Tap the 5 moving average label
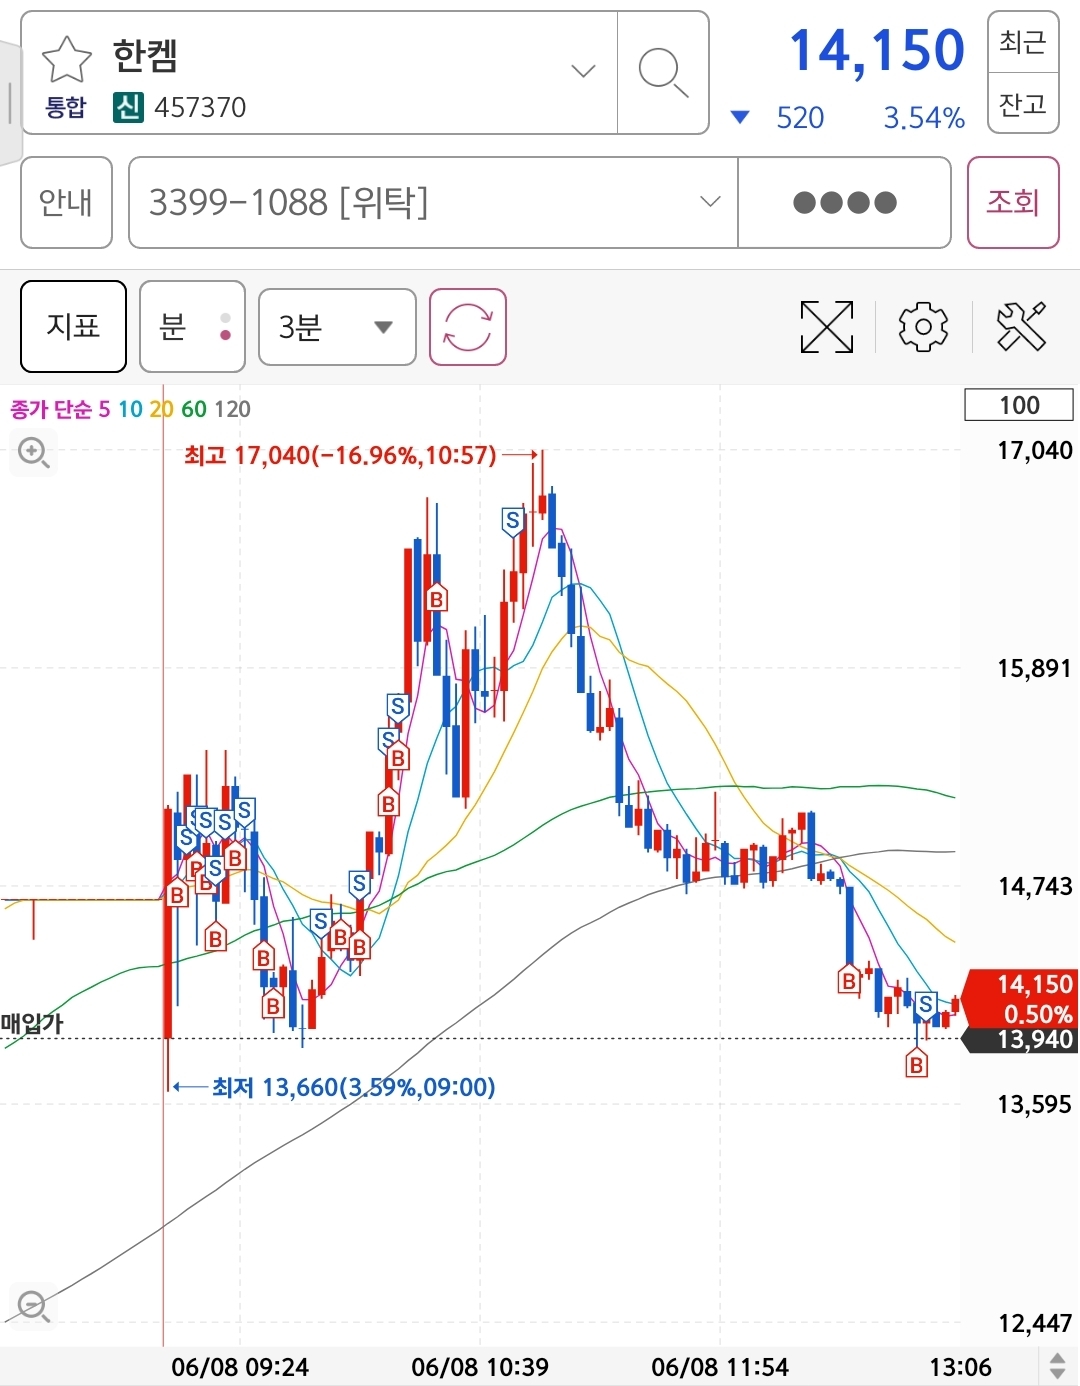Image resolution: width=1080 pixels, height=1386 pixels. pyautogui.click(x=104, y=409)
